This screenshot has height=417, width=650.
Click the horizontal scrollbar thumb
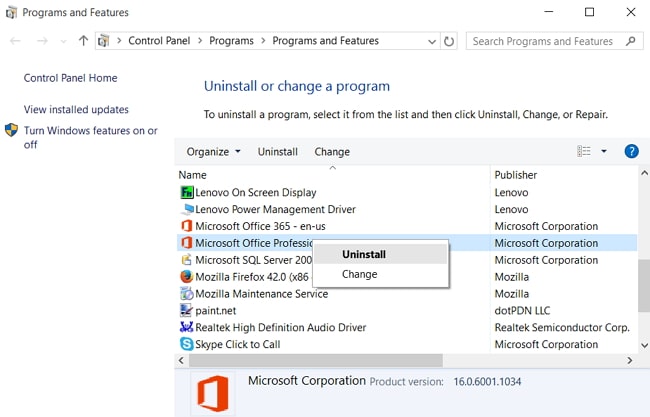[316, 361]
